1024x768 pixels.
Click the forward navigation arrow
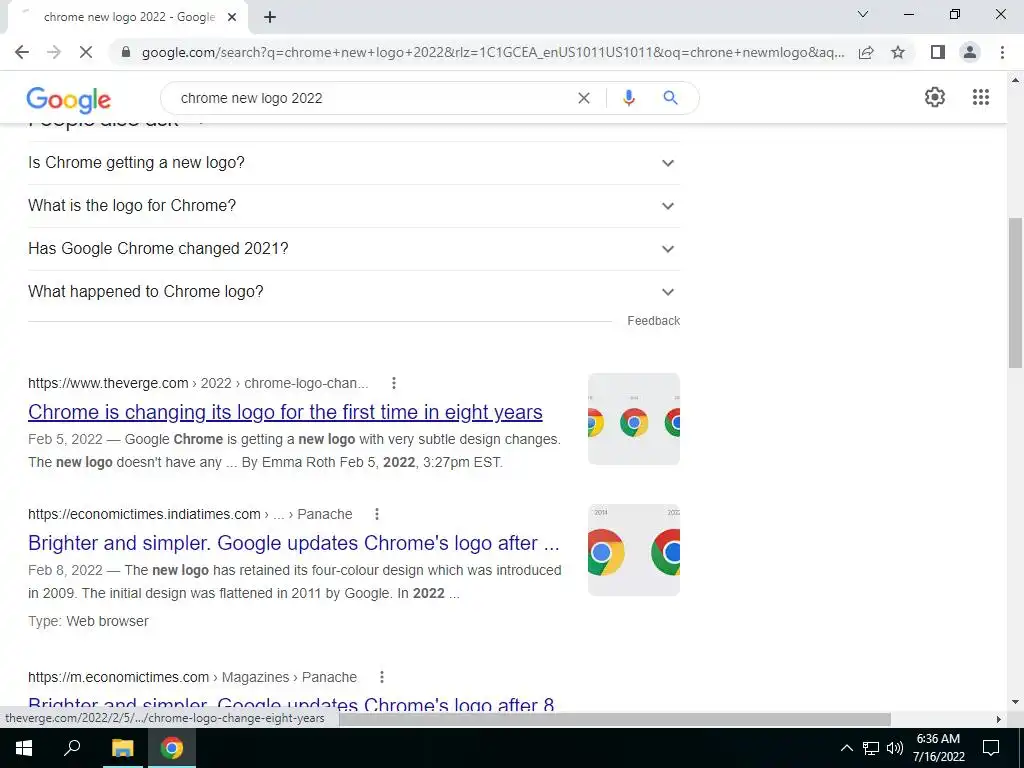pos(54,52)
